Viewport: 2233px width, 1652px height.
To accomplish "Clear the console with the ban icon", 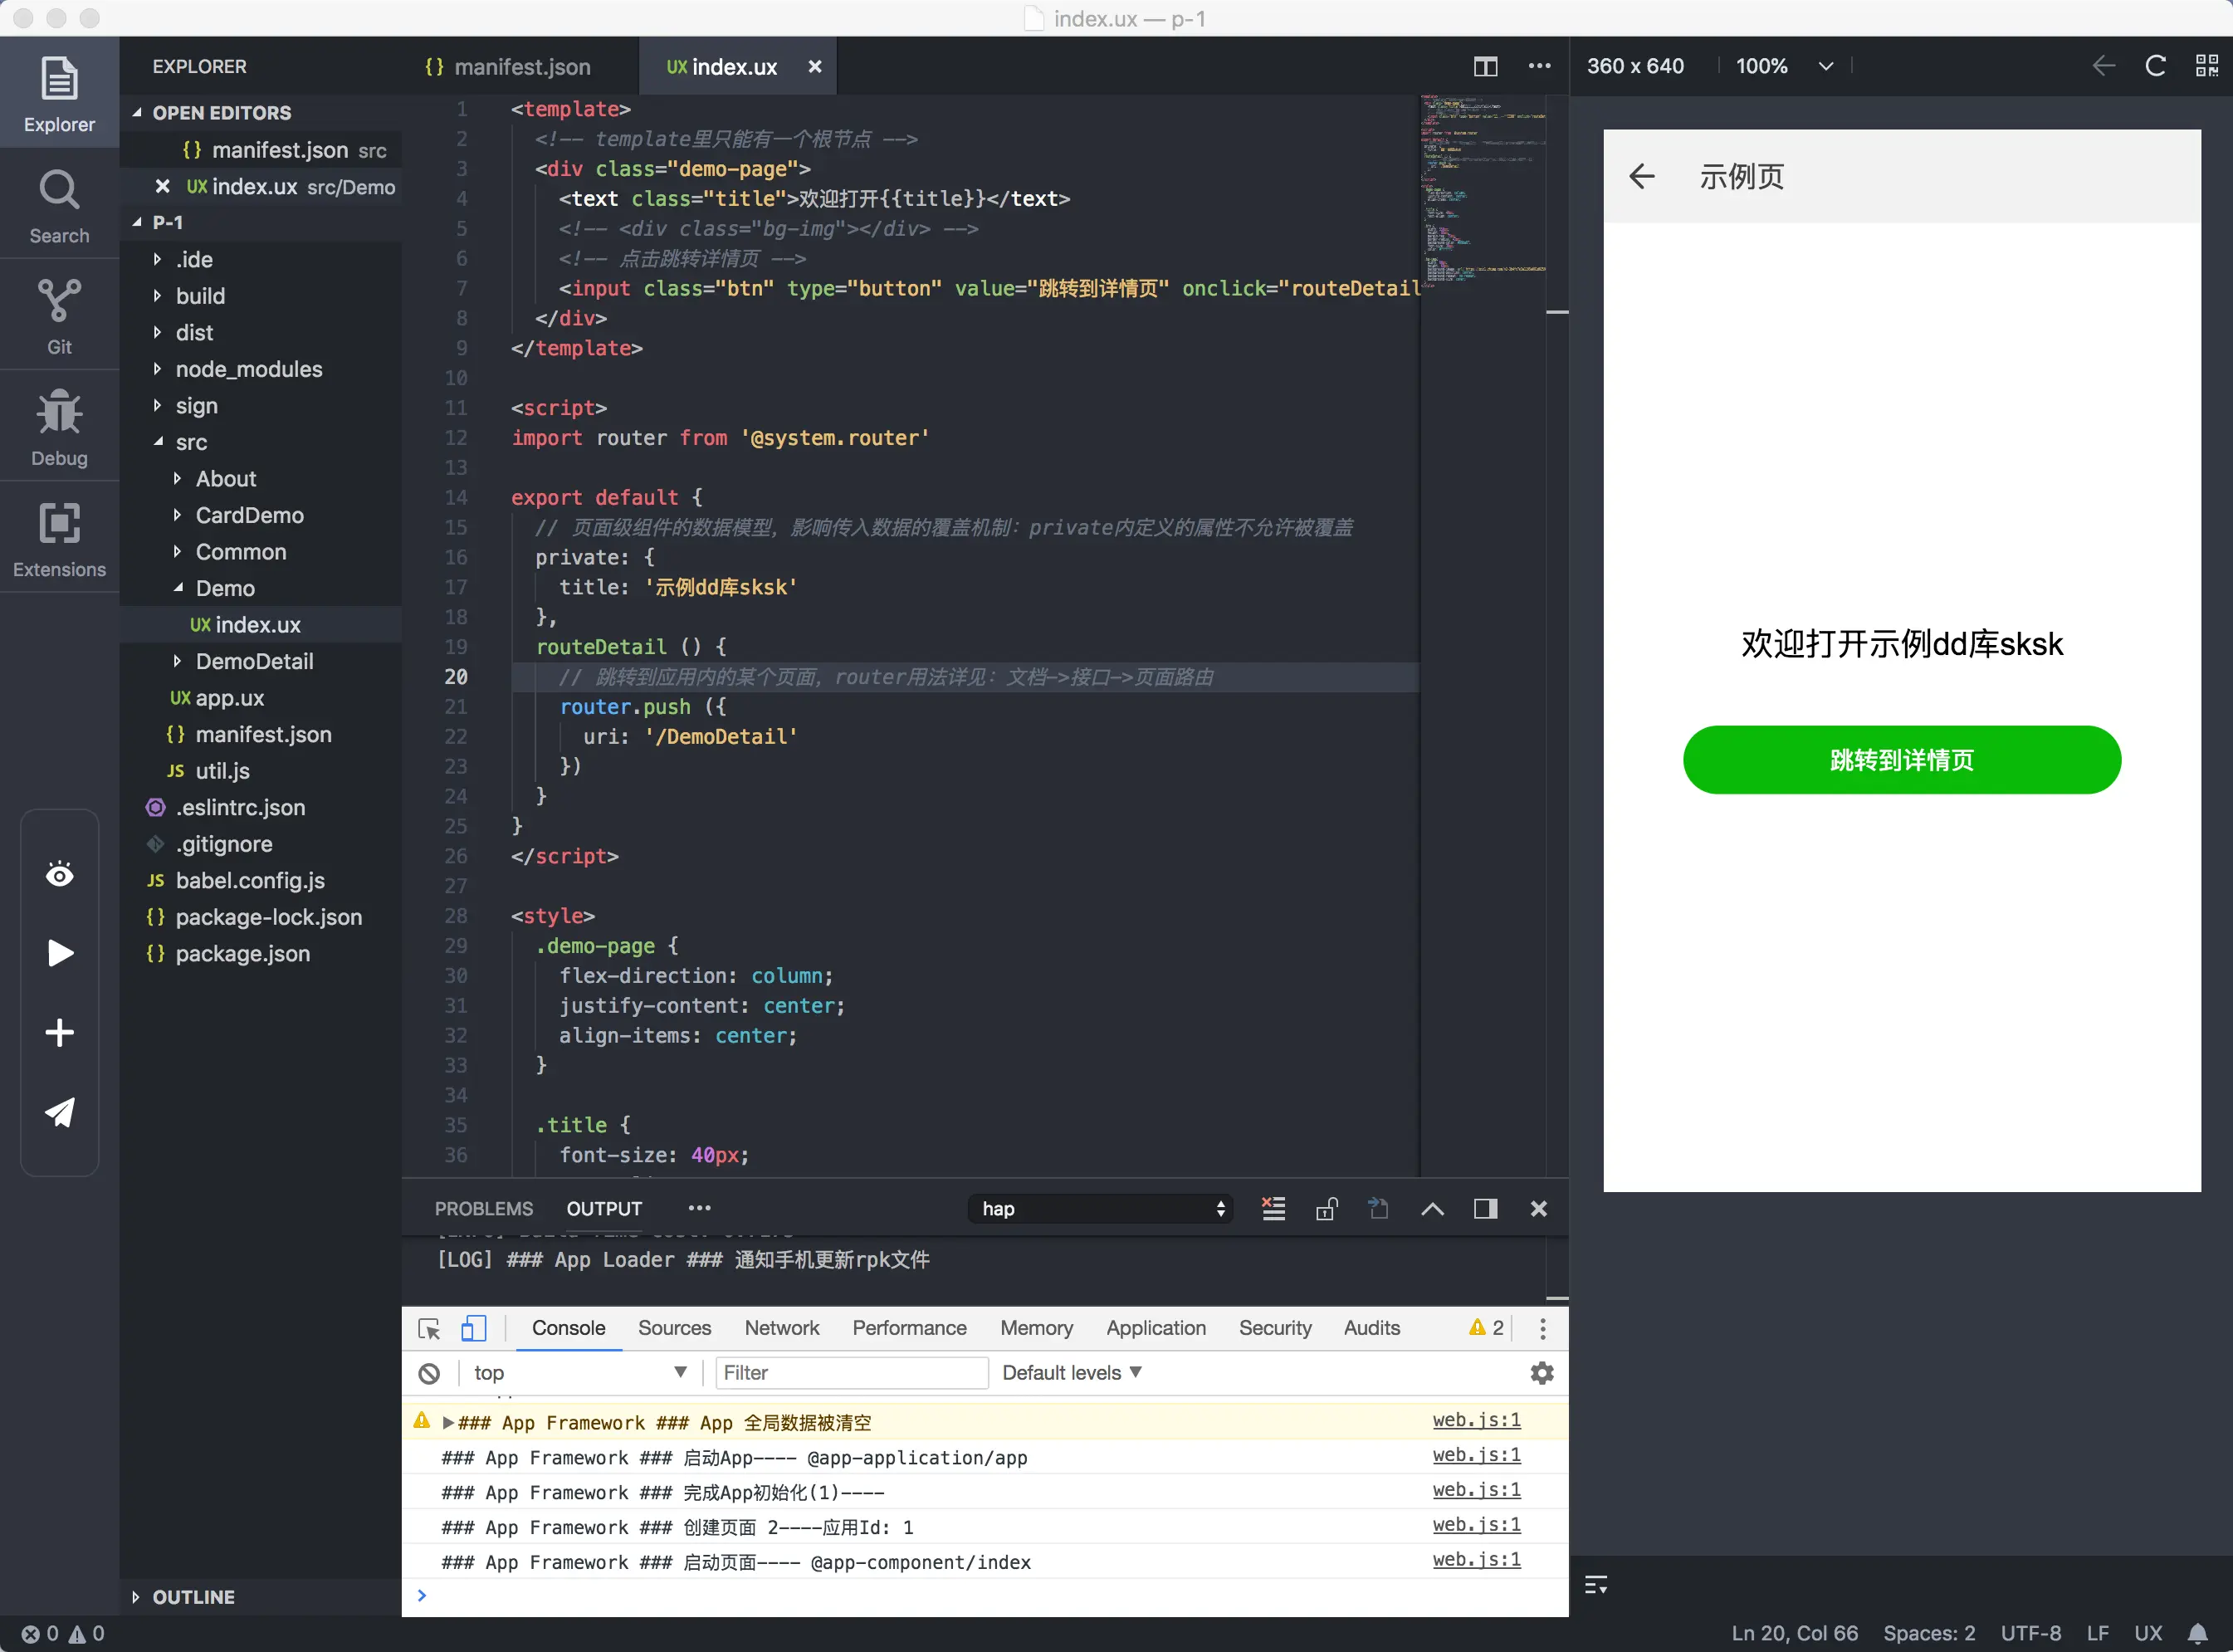I will (x=429, y=1373).
